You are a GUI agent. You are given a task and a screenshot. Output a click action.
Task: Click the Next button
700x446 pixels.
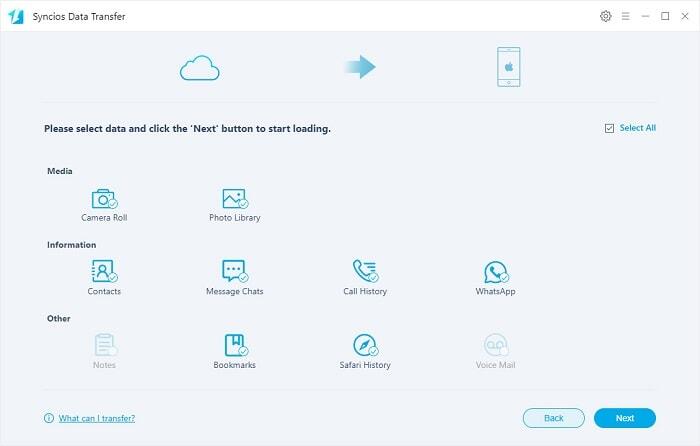click(624, 418)
